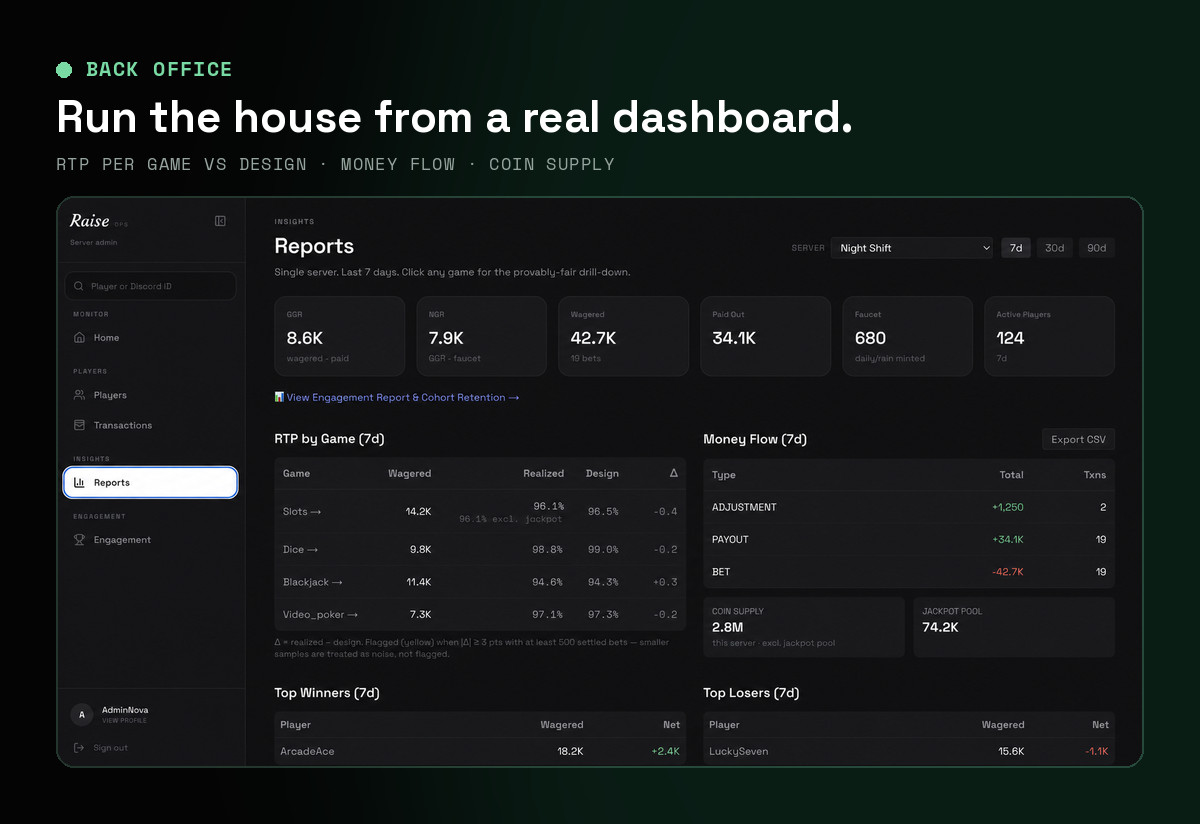This screenshot has height=824, width=1200.
Task: Open Engagement in the sidebar
Action: click(151, 540)
